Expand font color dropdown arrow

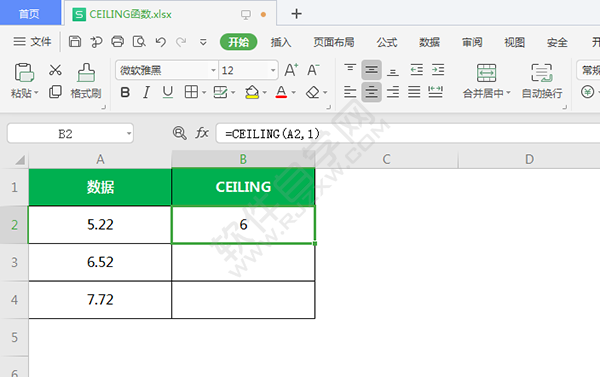293,93
